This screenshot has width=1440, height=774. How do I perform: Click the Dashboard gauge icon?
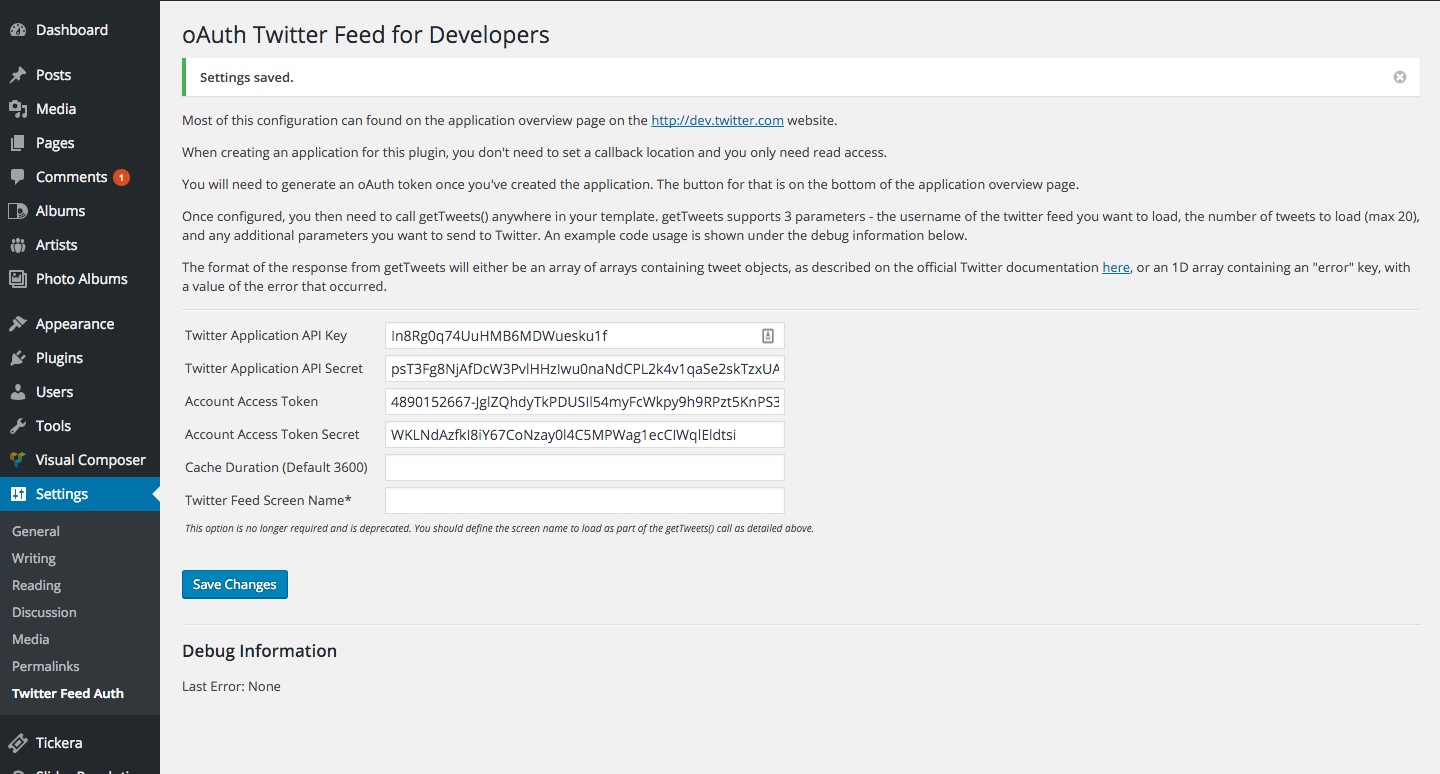coord(18,30)
